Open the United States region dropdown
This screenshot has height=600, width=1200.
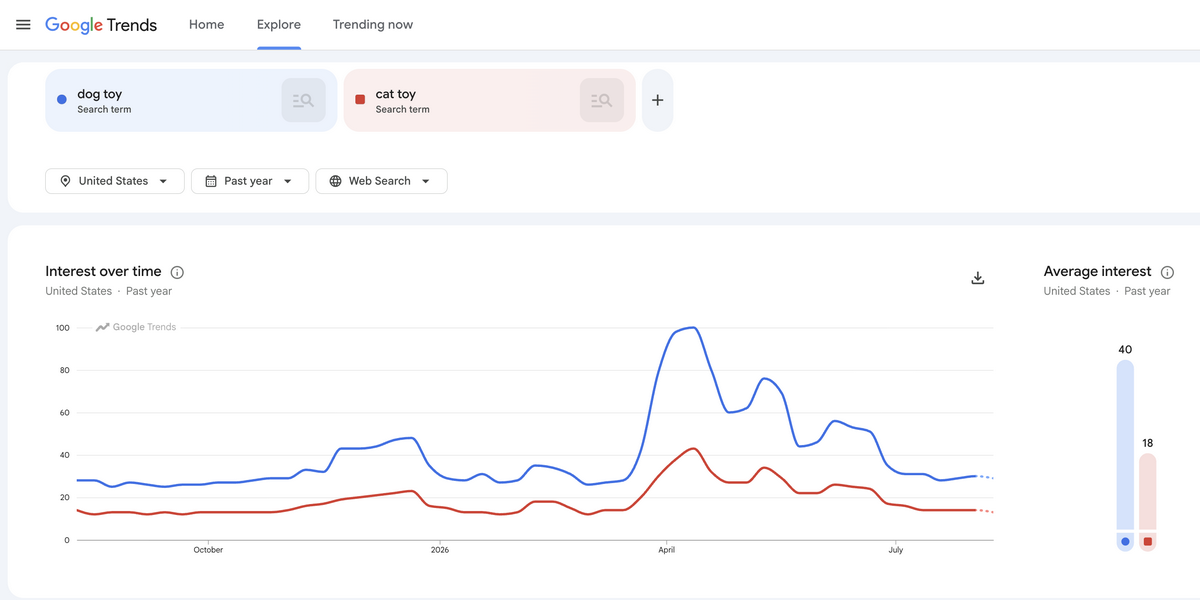(x=115, y=181)
